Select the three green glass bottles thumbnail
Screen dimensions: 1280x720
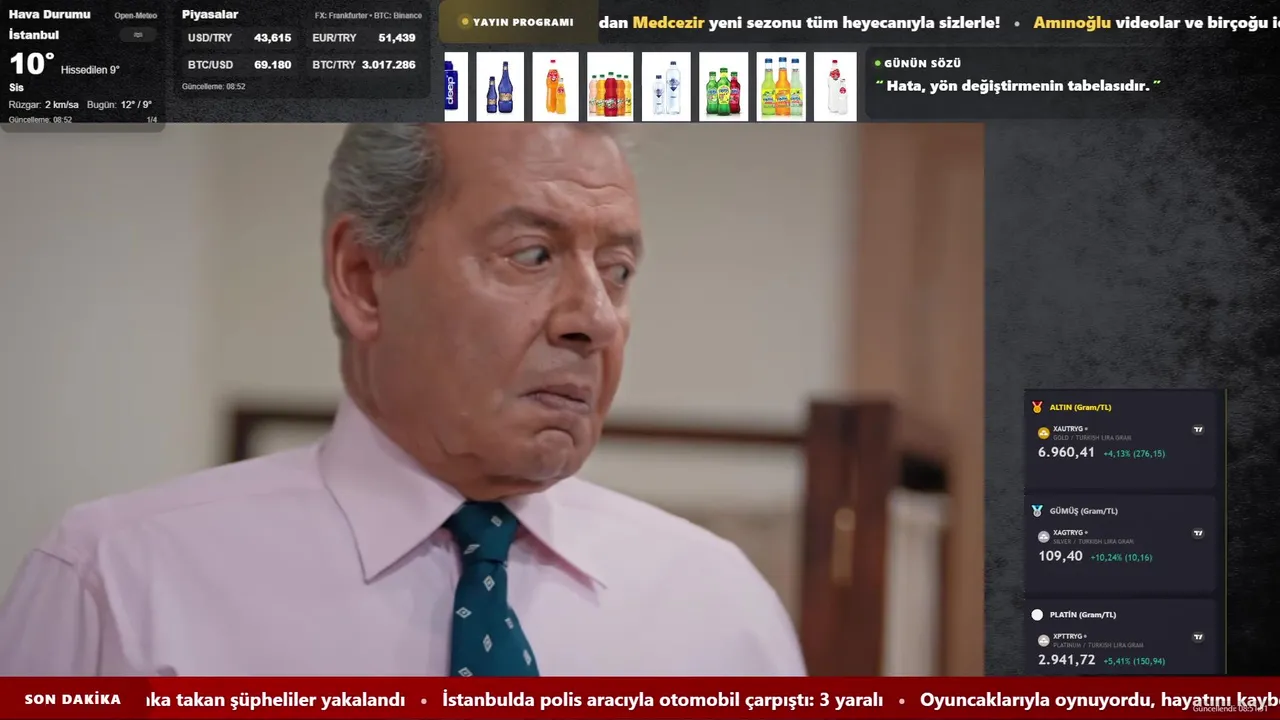[x=724, y=87]
